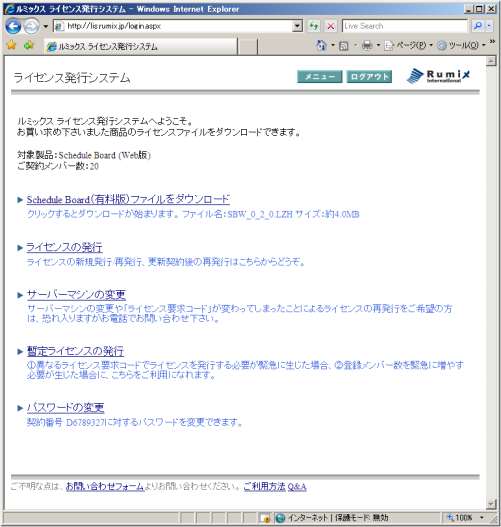The width and height of the screenshot is (501, 527).
Task: Click the browser Back arrow button
Action: pos(13,26)
